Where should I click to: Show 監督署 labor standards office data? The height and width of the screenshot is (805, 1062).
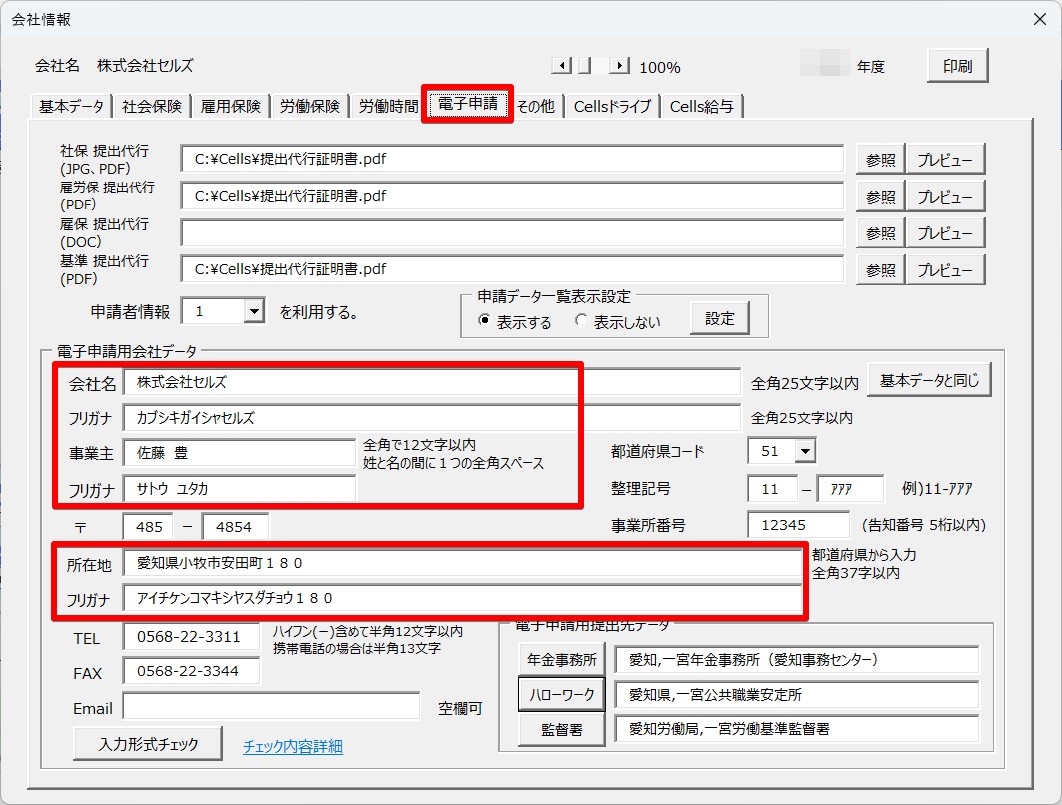click(561, 729)
